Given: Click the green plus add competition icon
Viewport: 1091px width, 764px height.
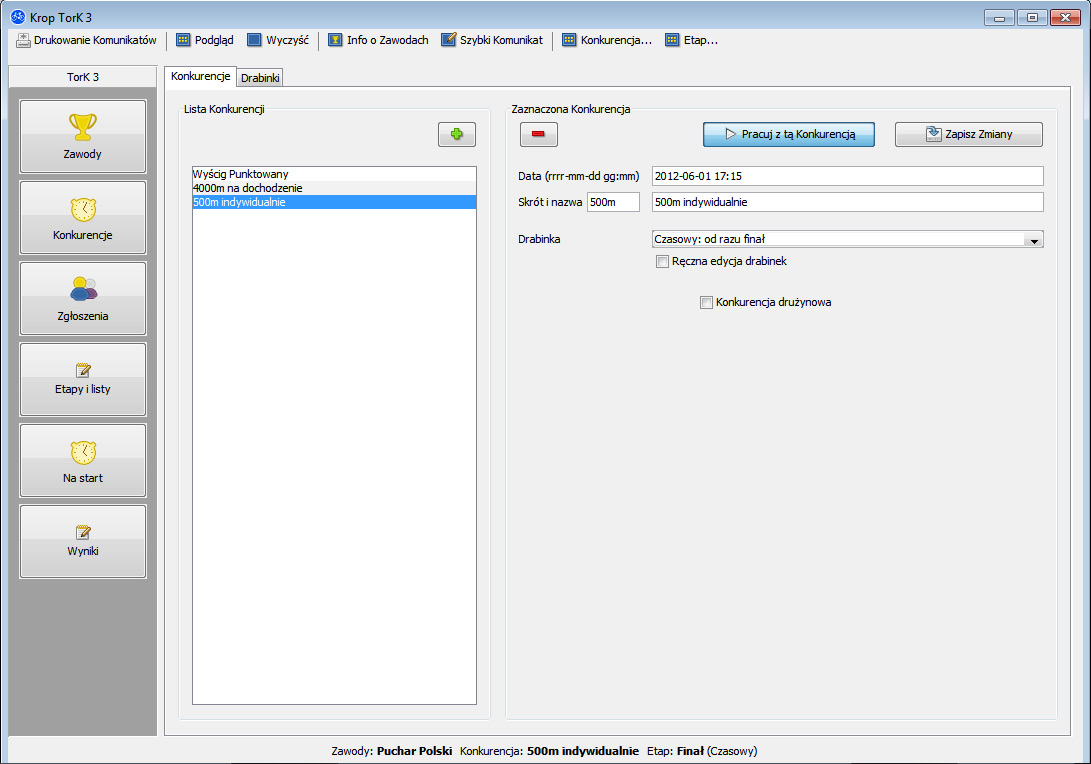Looking at the screenshot, I should (457, 134).
